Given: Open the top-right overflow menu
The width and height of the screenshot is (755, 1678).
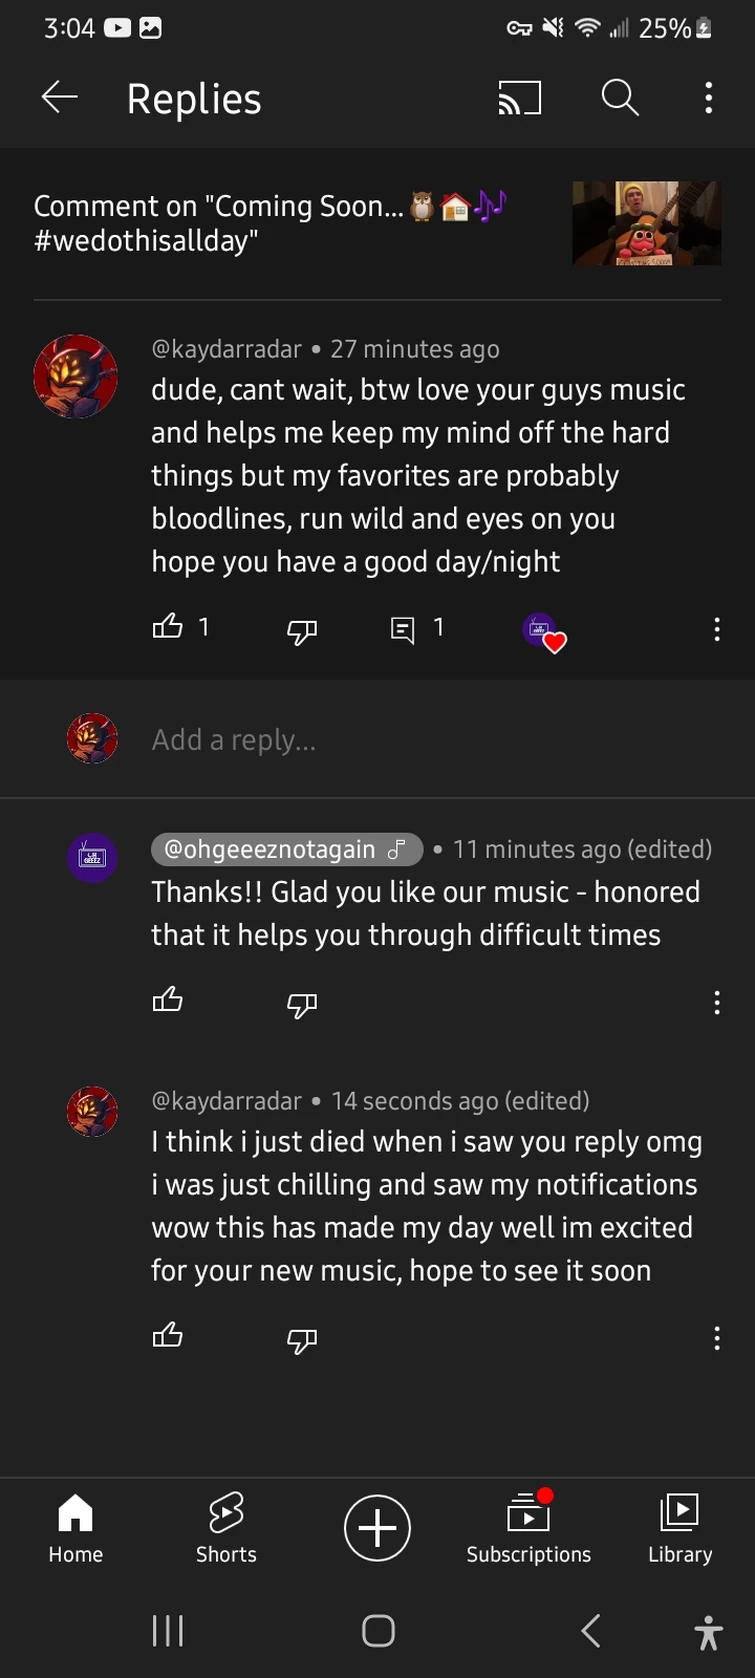Looking at the screenshot, I should (709, 97).
